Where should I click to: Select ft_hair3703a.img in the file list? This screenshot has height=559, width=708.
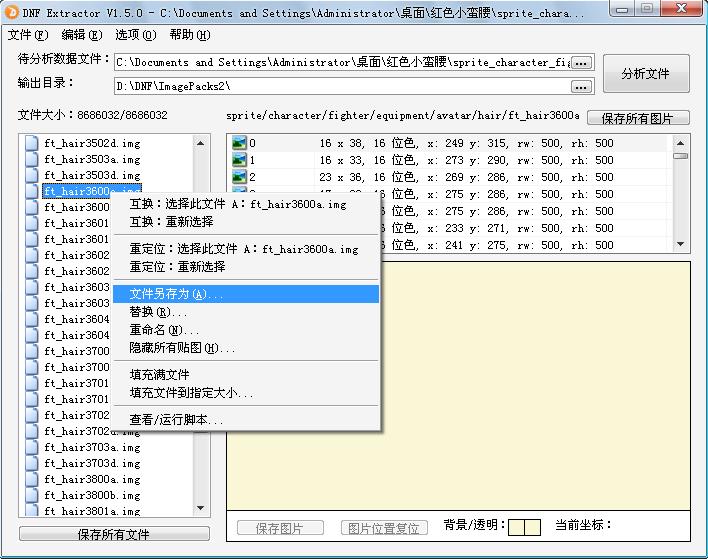[x=92, y=447]
